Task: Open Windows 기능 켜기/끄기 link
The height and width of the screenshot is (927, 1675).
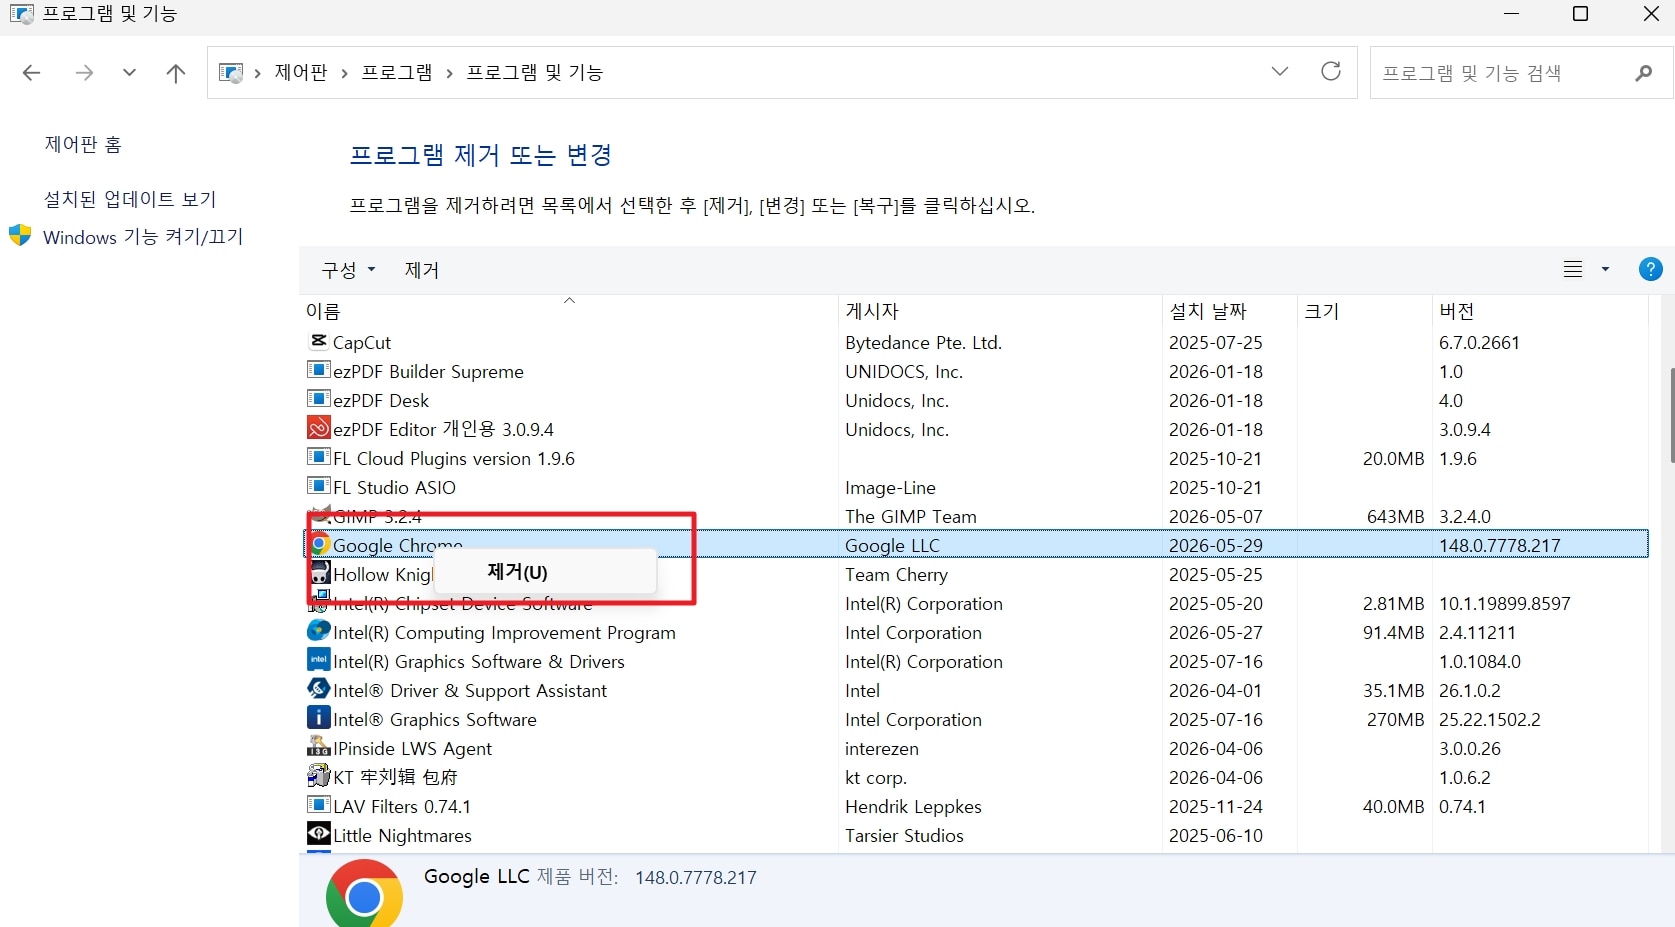Action: (143, 237)
